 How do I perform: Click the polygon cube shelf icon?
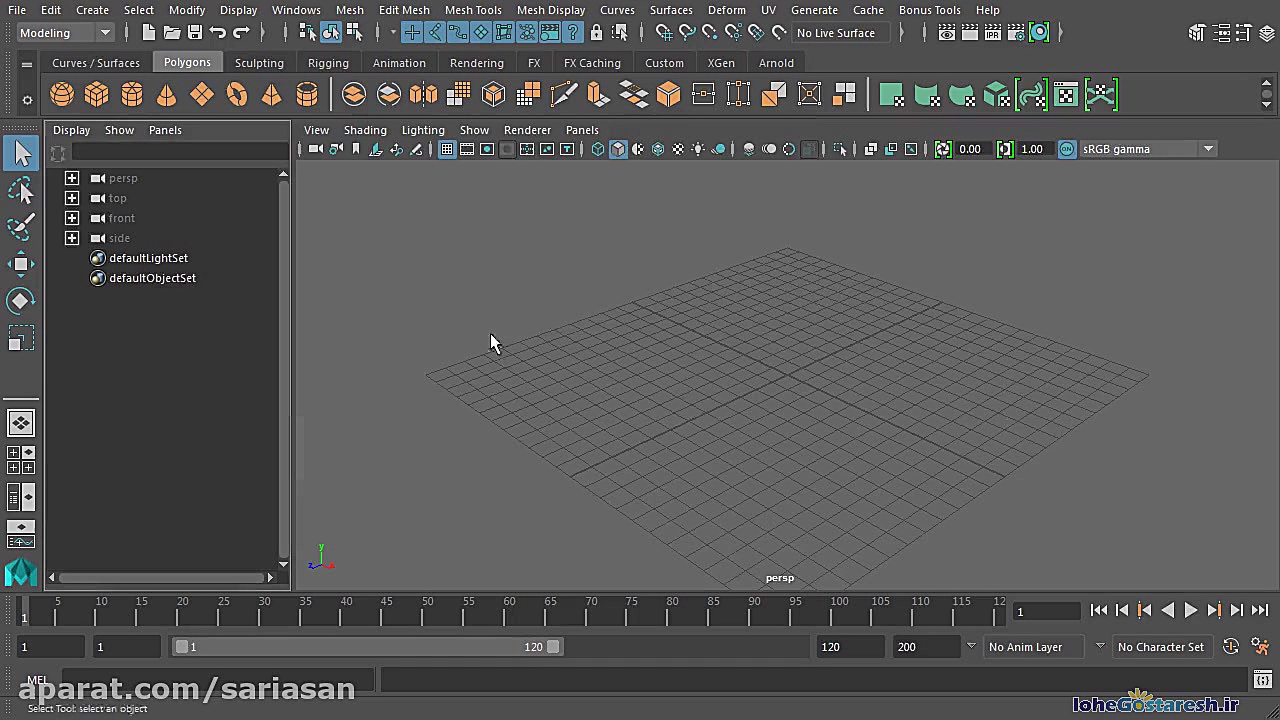coord(97,95)
